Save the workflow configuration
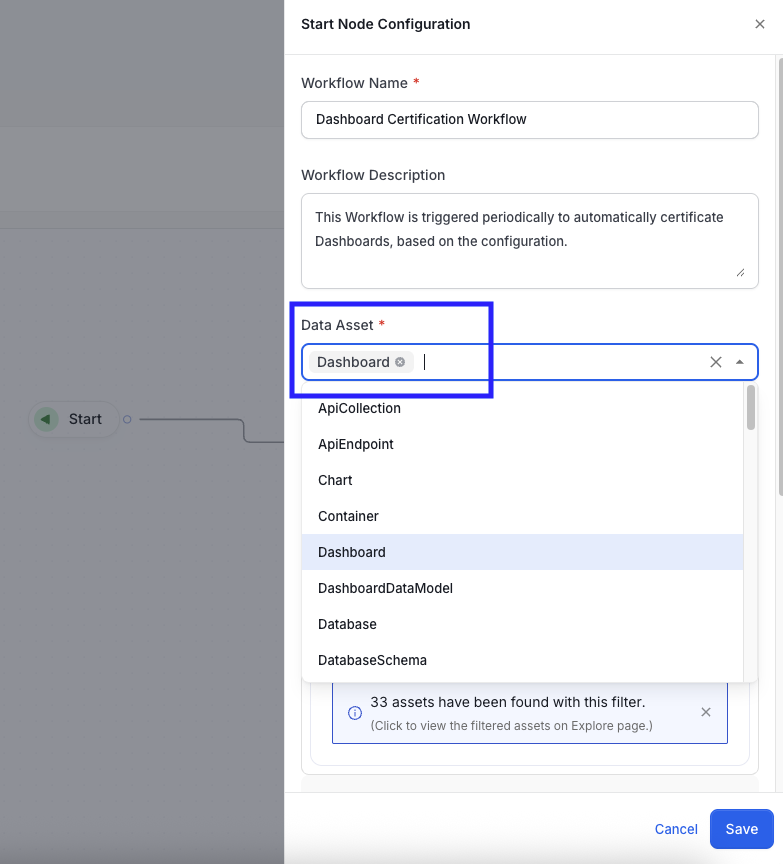Screen dimensions: 783x864 pyautogui.click(x=741, y=829)
